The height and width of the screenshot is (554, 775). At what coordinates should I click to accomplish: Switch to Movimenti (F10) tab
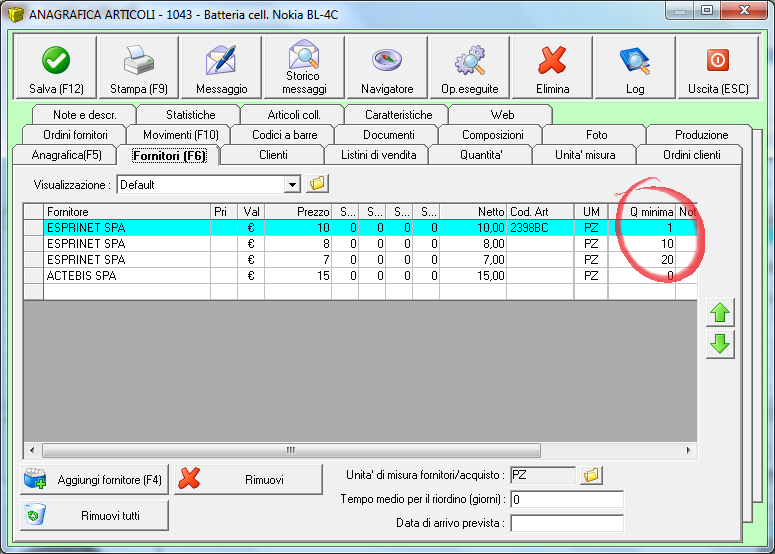coord(180,135)
